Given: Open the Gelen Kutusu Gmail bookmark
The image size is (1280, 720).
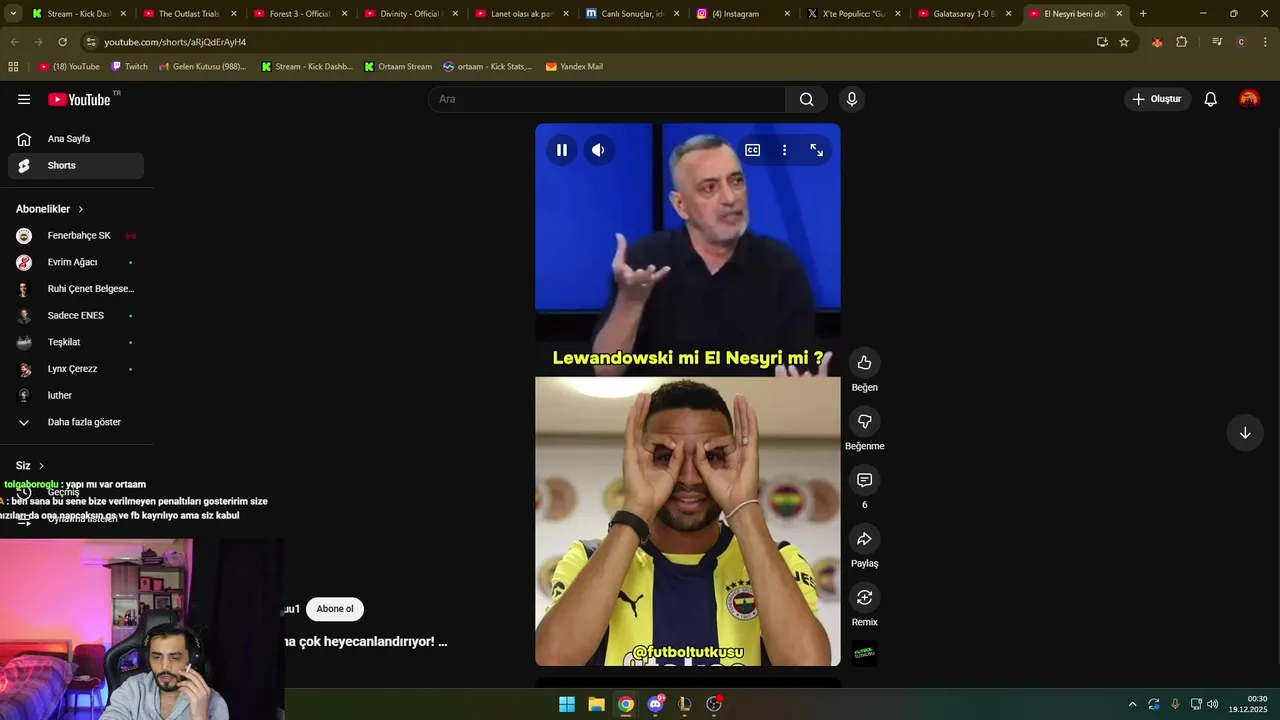Looking at the screenshot, I should 203,67.
